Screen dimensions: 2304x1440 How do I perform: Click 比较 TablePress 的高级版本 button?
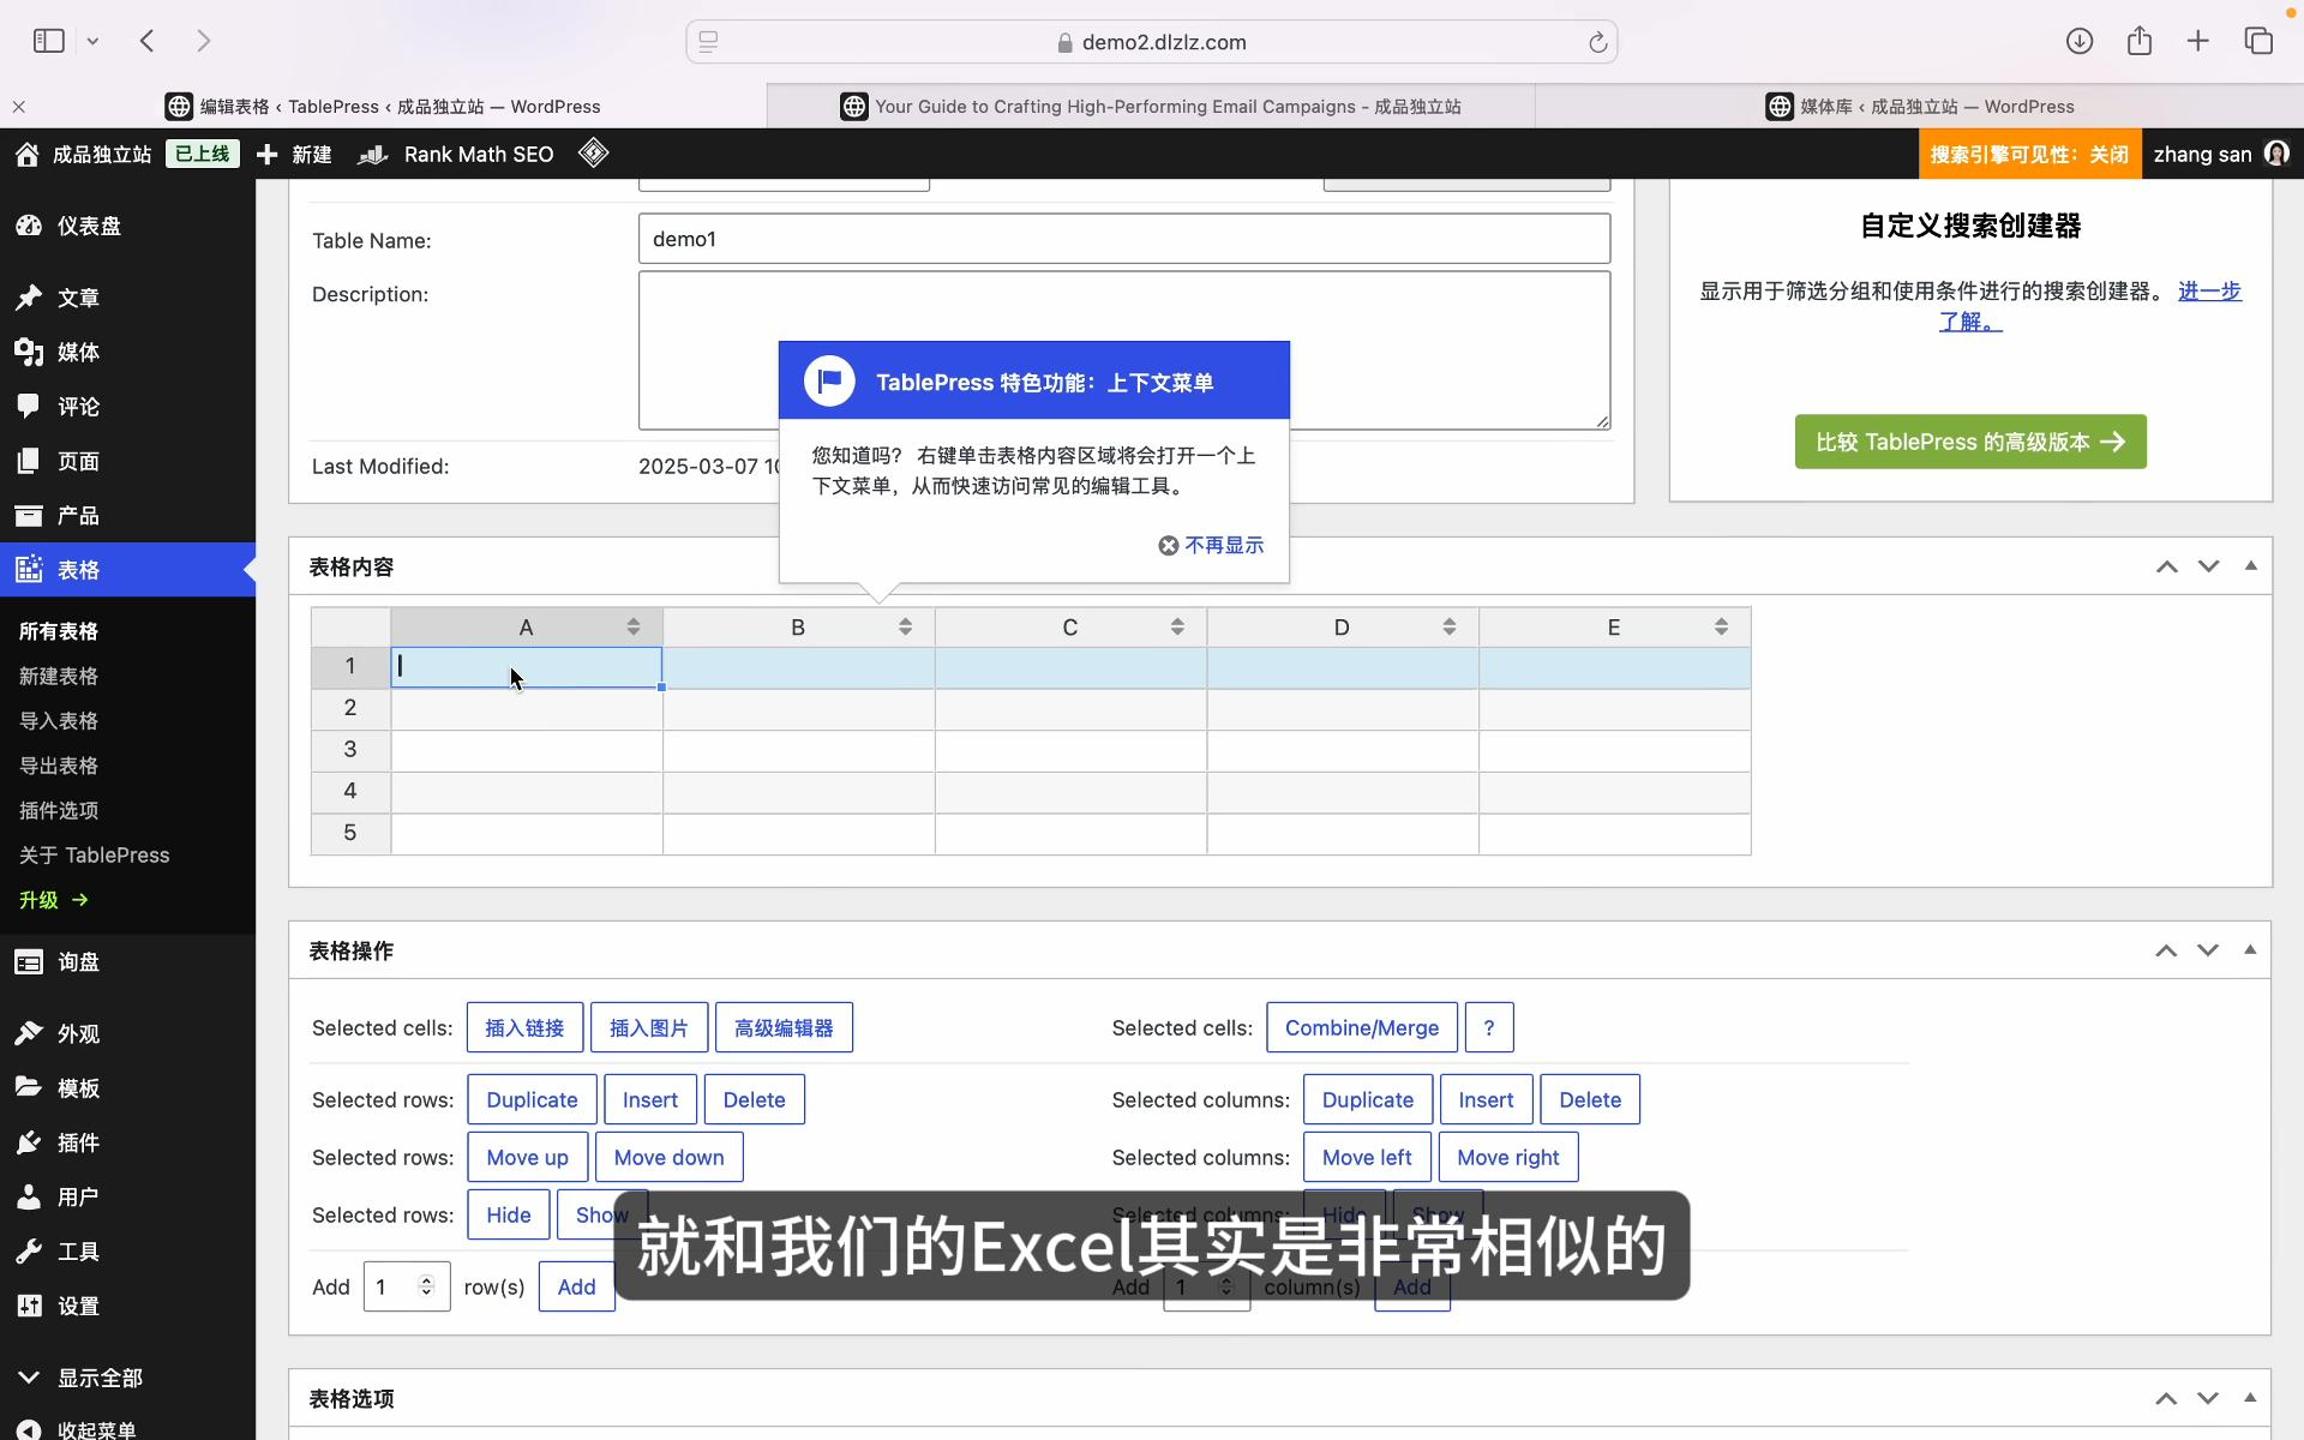1970,442
